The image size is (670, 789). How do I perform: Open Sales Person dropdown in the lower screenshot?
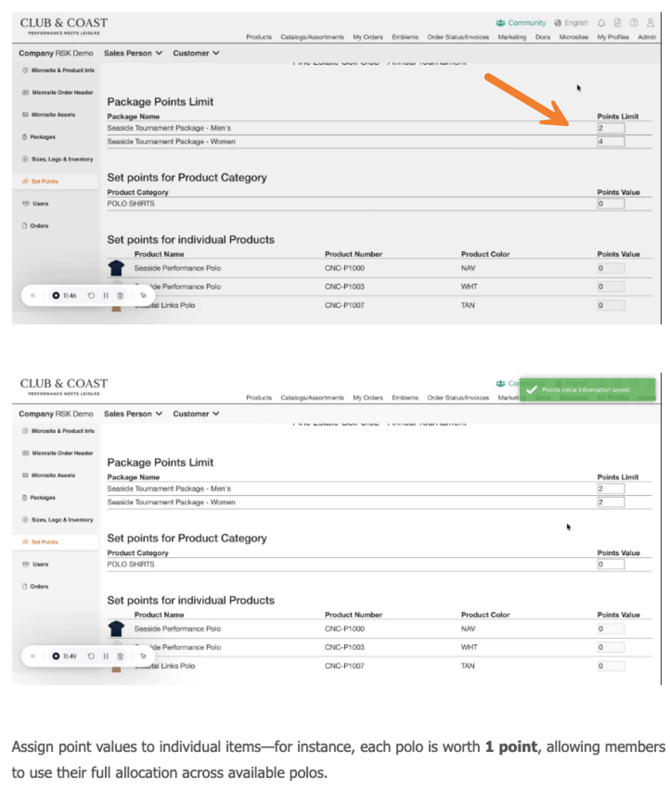coord(133,413)
